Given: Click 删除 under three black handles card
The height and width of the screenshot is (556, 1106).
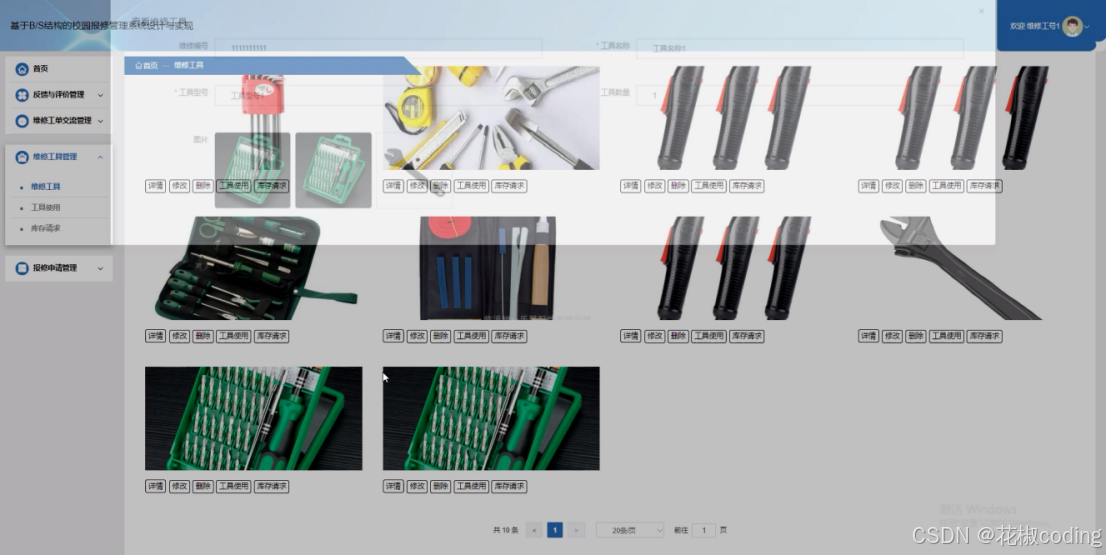Looking at the screenshot, I should pyautogui.click(x=678, y=337).
